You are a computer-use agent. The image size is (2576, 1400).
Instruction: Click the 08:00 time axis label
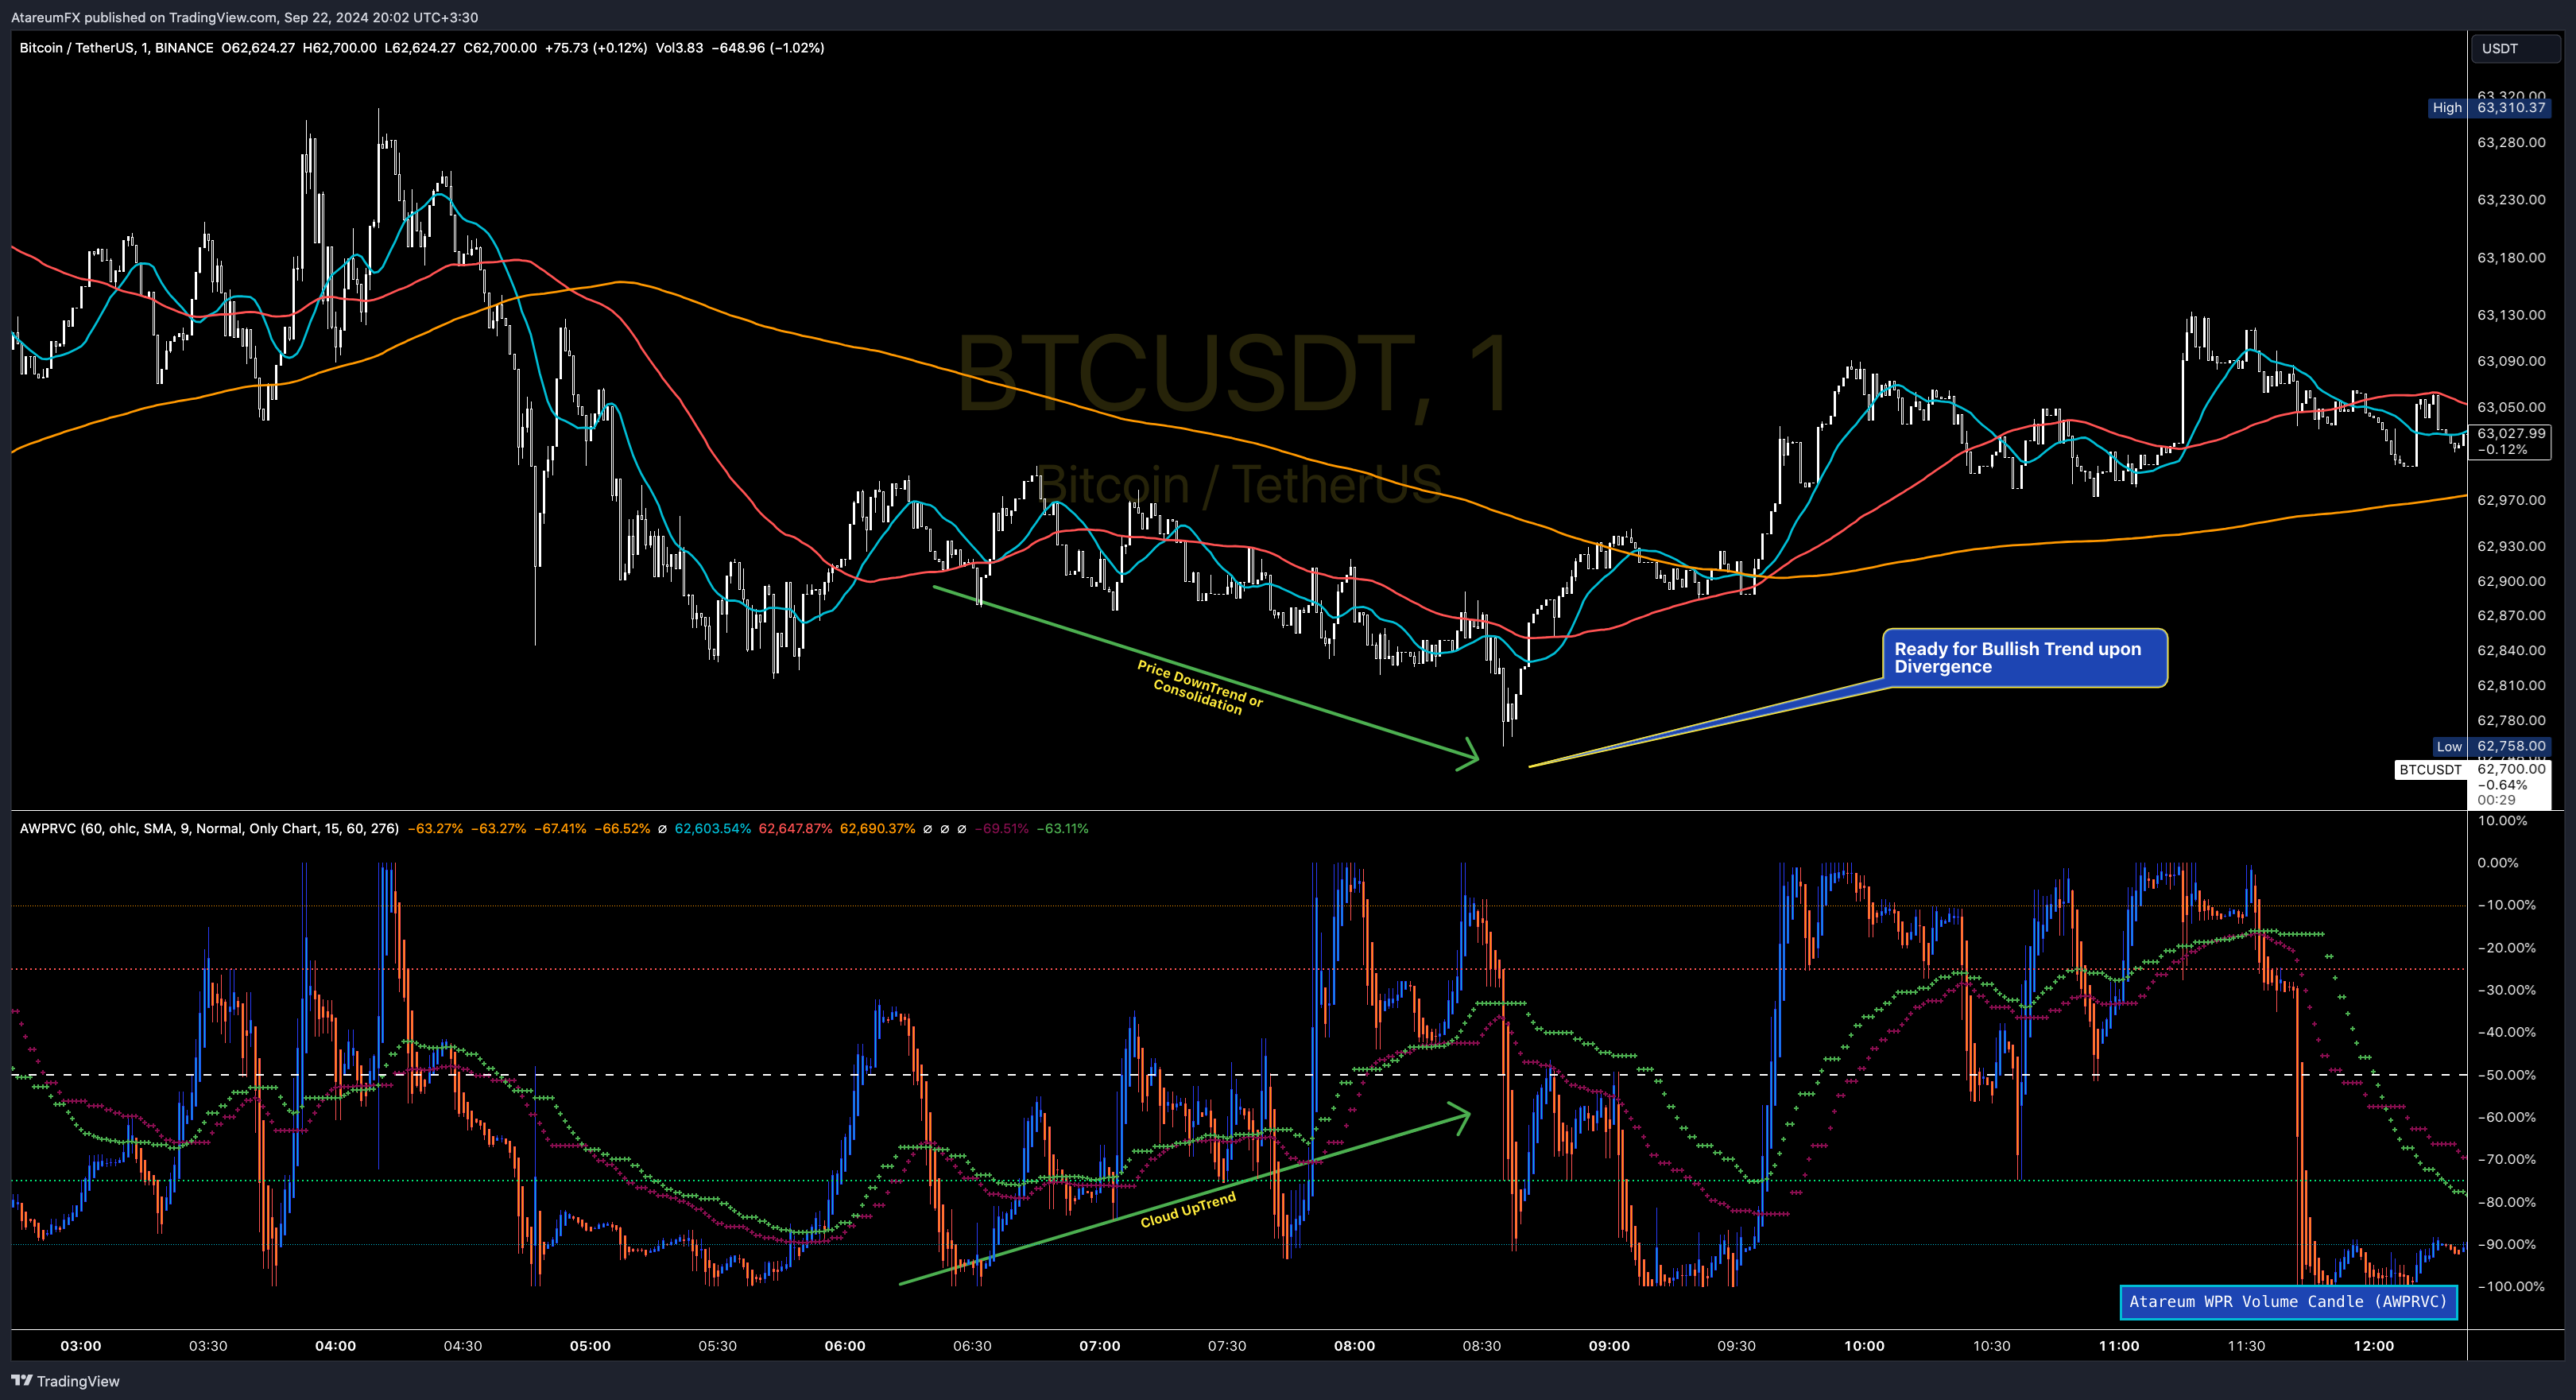pos(1354,1346)
